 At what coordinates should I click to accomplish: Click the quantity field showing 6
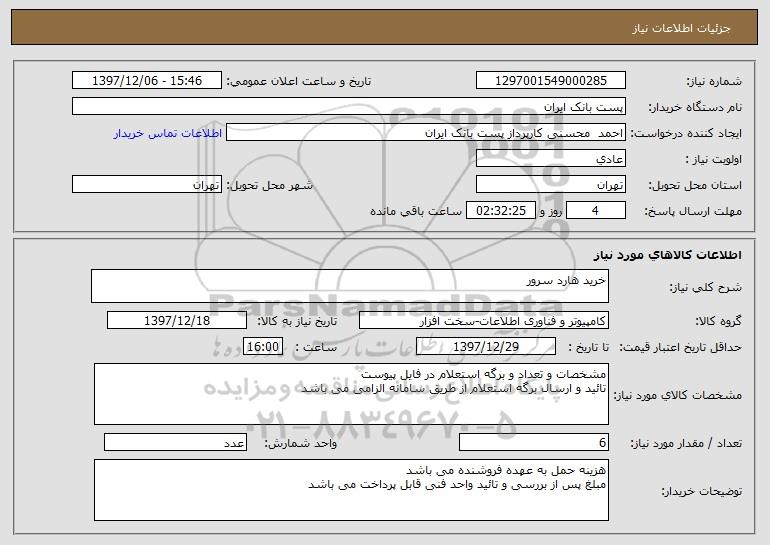point(534,442)
